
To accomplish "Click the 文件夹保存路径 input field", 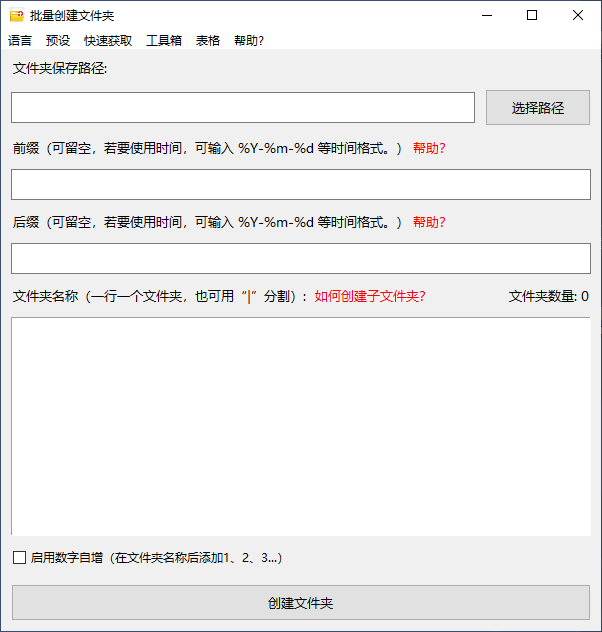I will click(243, 108).
